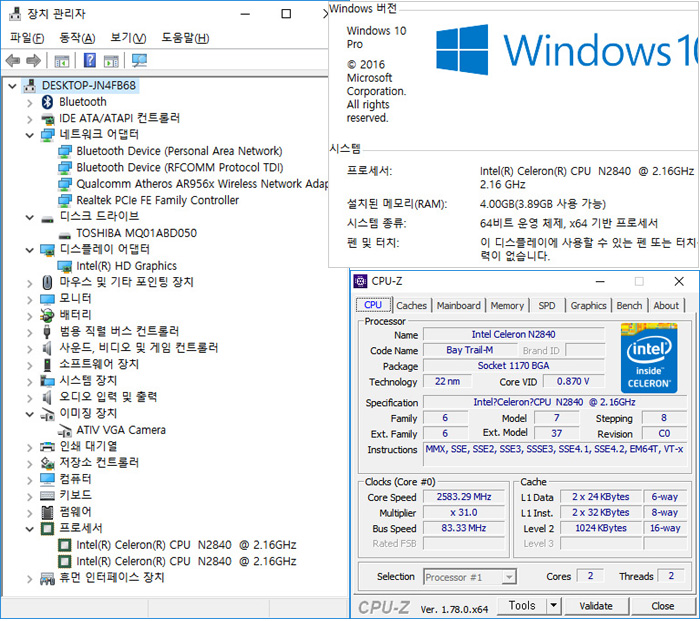Open the Tools dropdown arrow in CPU-Z
This screenshot has width=700, height=621.
coord(554,606)
